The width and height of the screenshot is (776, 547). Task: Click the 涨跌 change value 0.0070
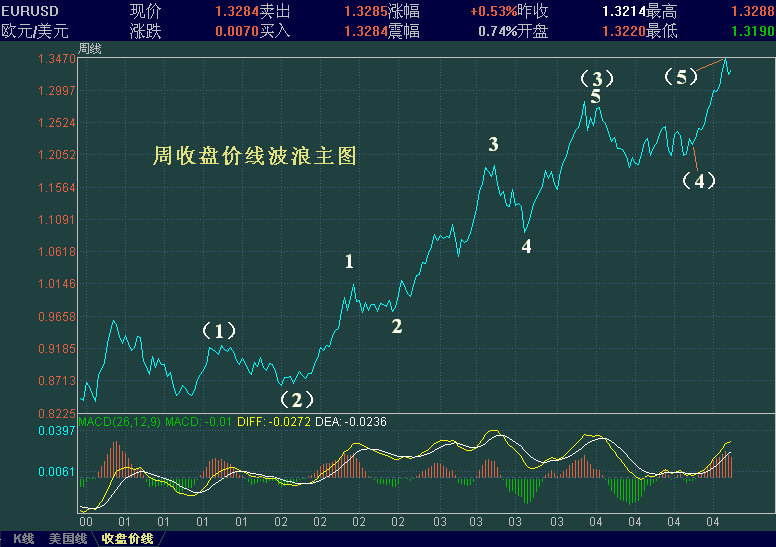(237, 31)
